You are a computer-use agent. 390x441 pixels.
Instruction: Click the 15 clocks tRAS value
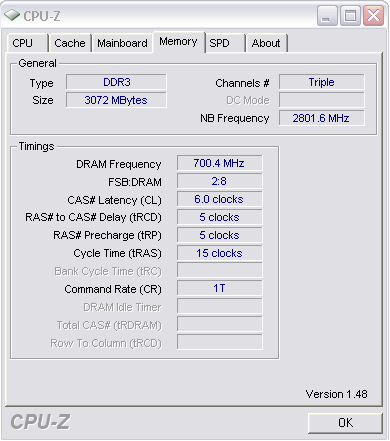220,253
